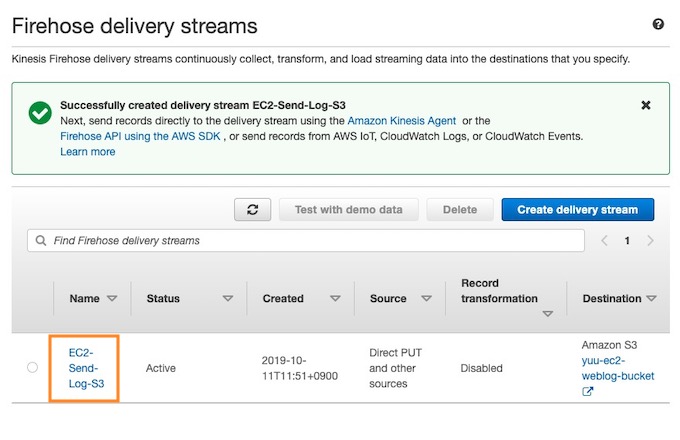This screenshot has height=440, width=680.
Task: Click the Direct PUT and other sources cell
Action: [x=395, y=368]
